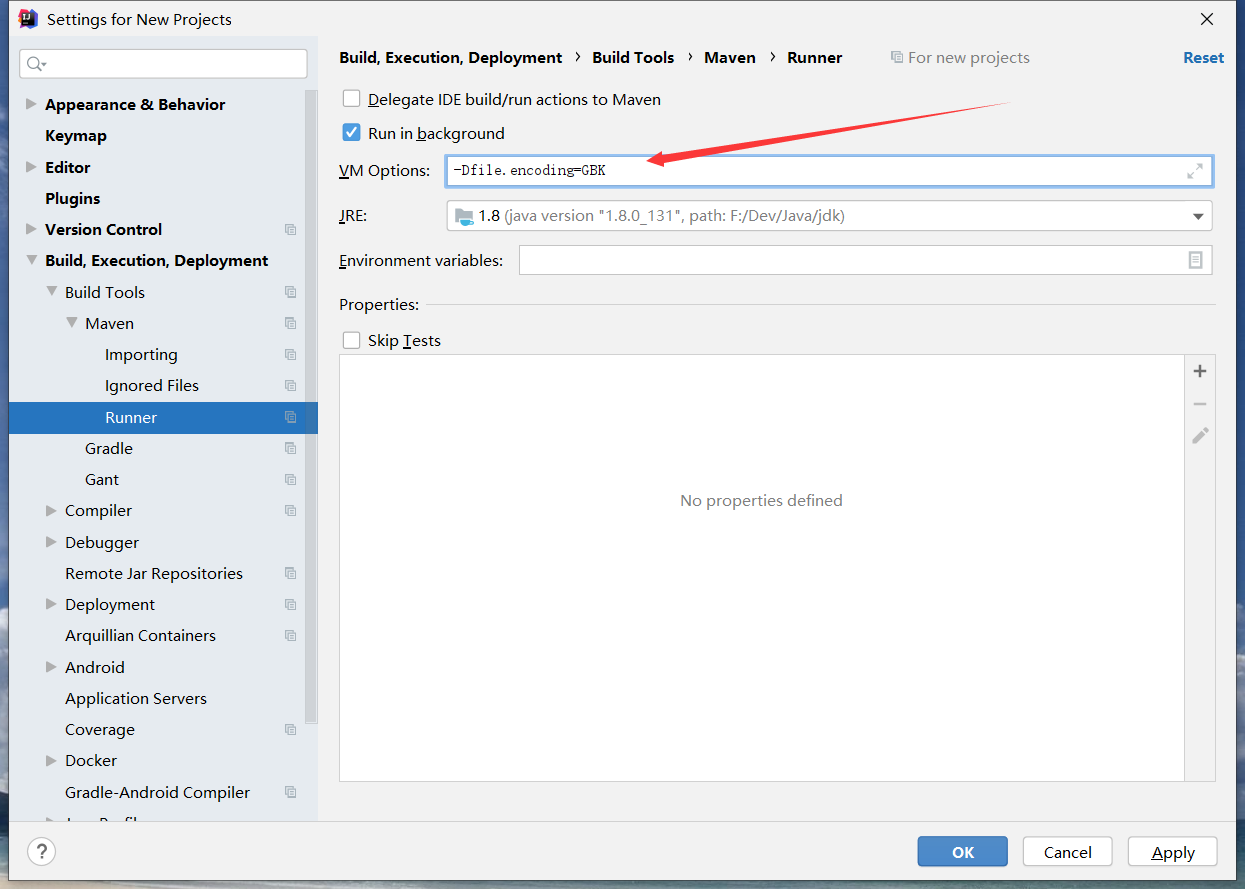Uncheck Run in background
Screen dimensions: 1245x889
351,133
